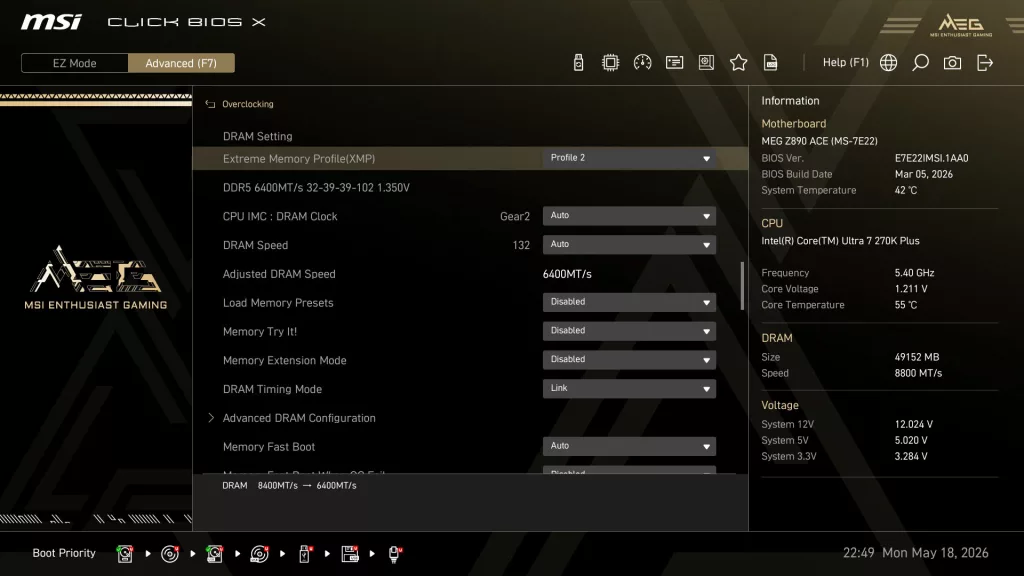The image size is (1024, 576).
Task: Select the CPU IMC : DRAM Clock label
Action: 280,216
